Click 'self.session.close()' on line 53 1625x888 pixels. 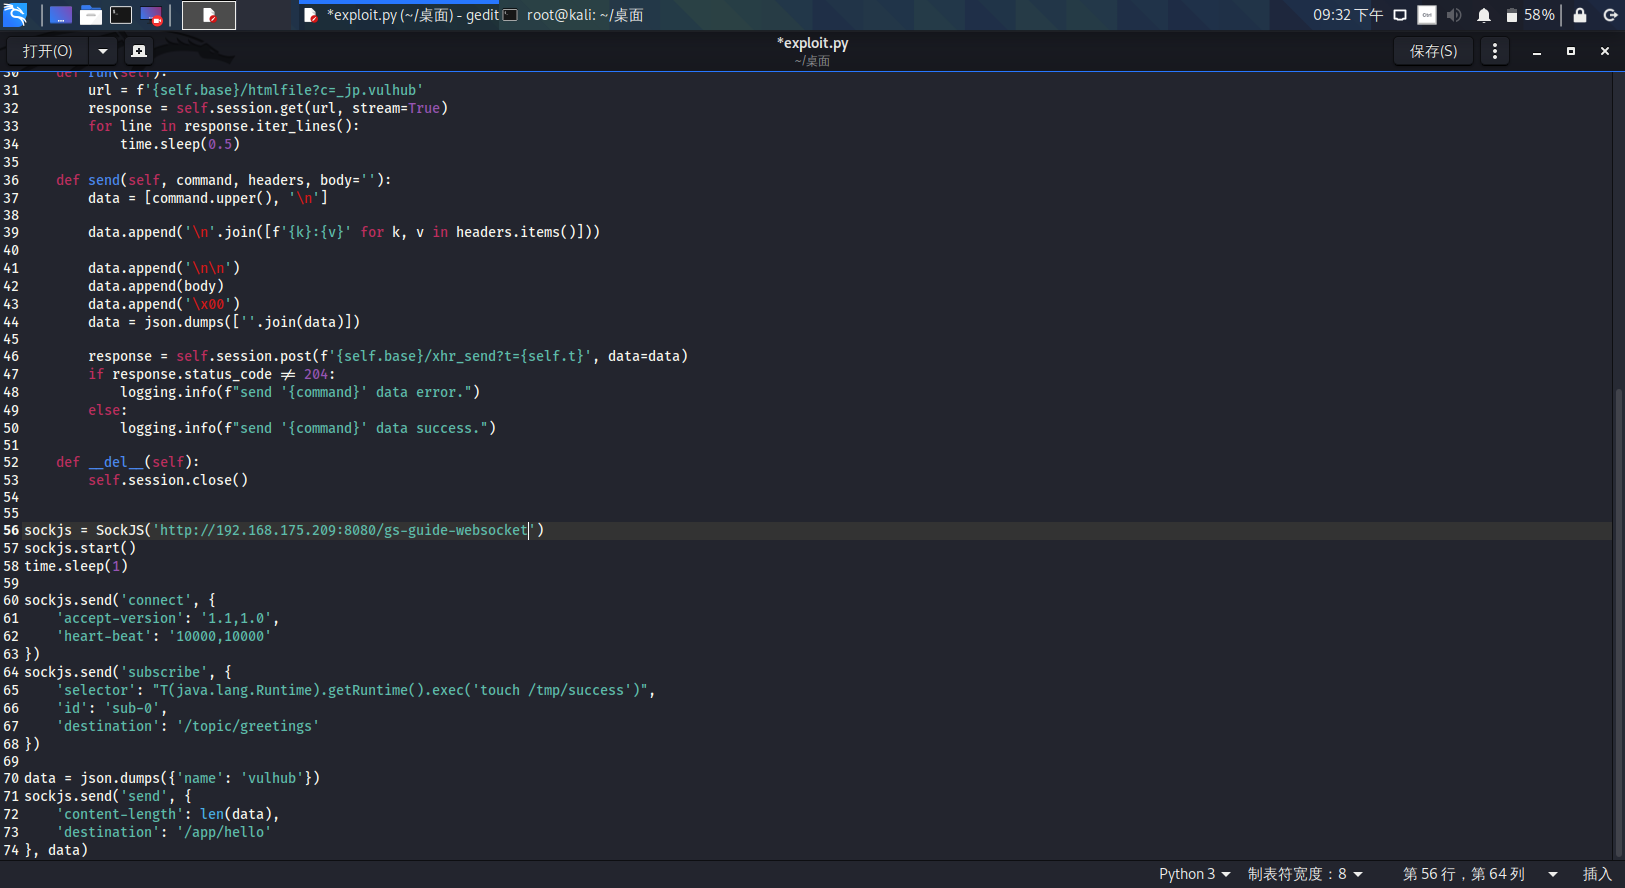click(168, 480)
